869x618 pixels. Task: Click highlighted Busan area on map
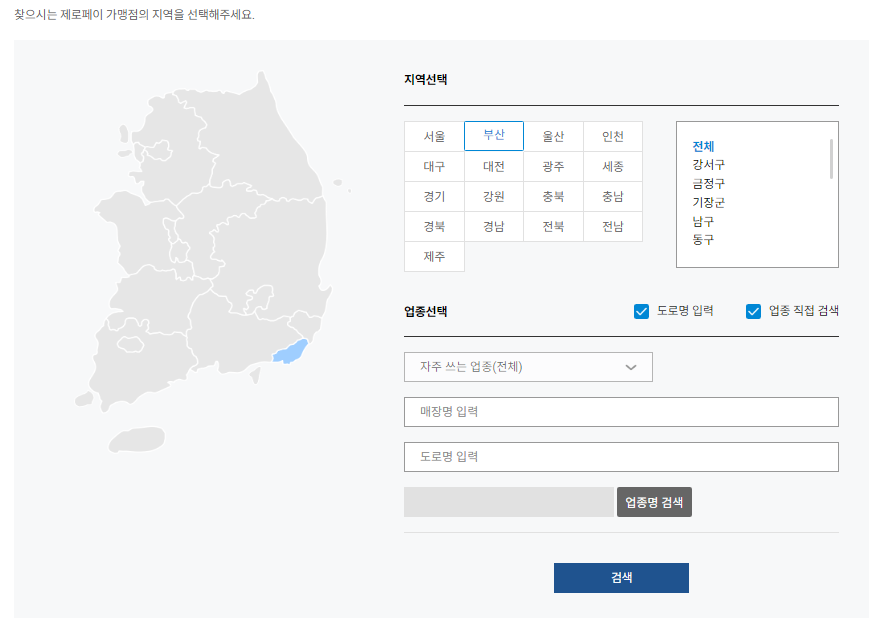tap(291, 351)
